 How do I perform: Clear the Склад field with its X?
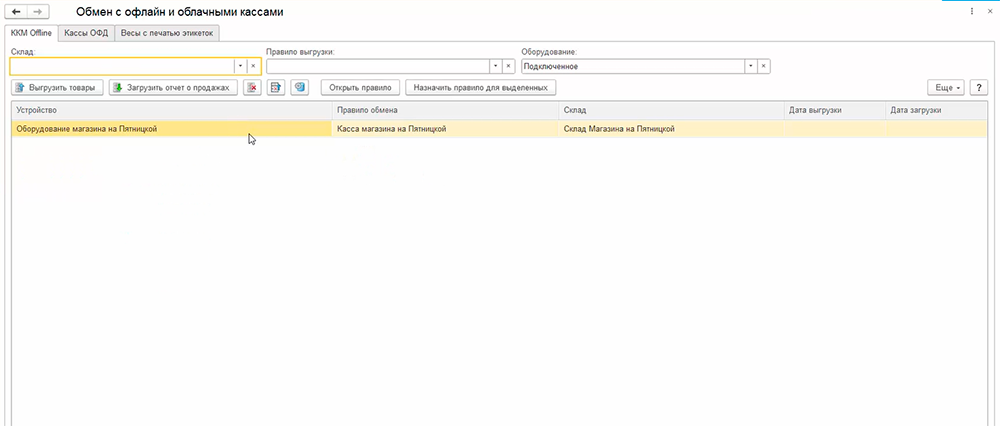(x=253, y=66)
